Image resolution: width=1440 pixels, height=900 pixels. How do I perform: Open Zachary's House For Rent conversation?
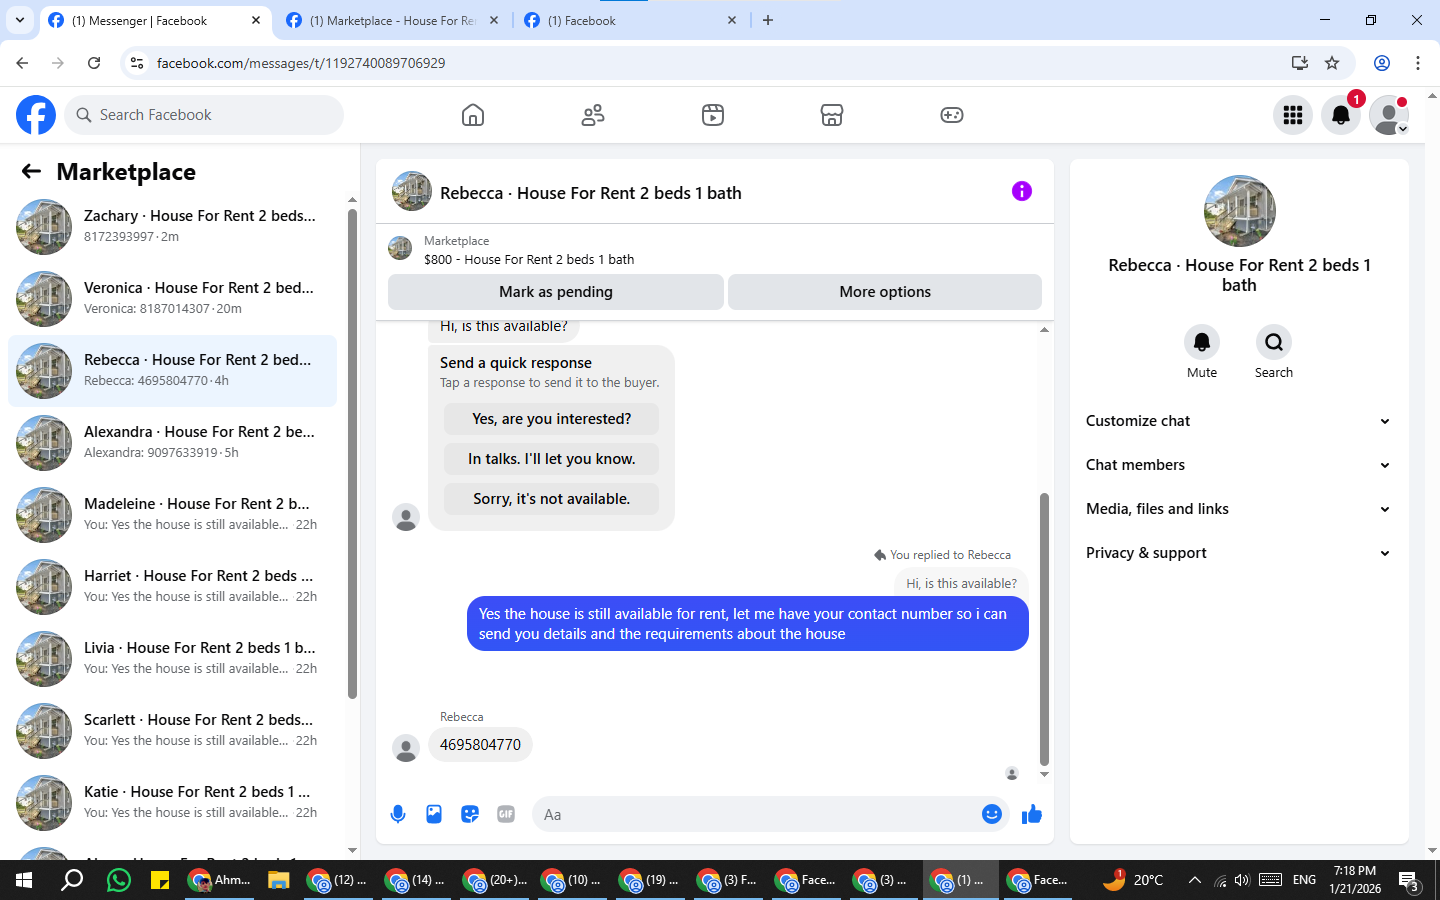[172, 227]
